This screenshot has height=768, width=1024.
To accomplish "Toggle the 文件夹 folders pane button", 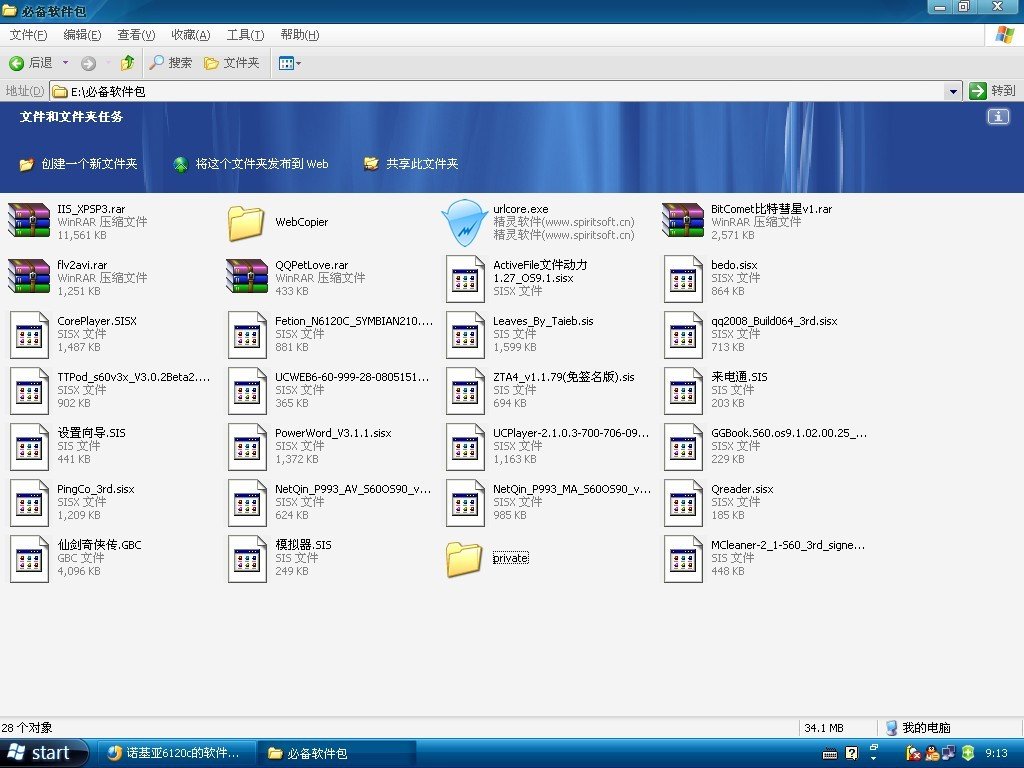I will [232, 63].
